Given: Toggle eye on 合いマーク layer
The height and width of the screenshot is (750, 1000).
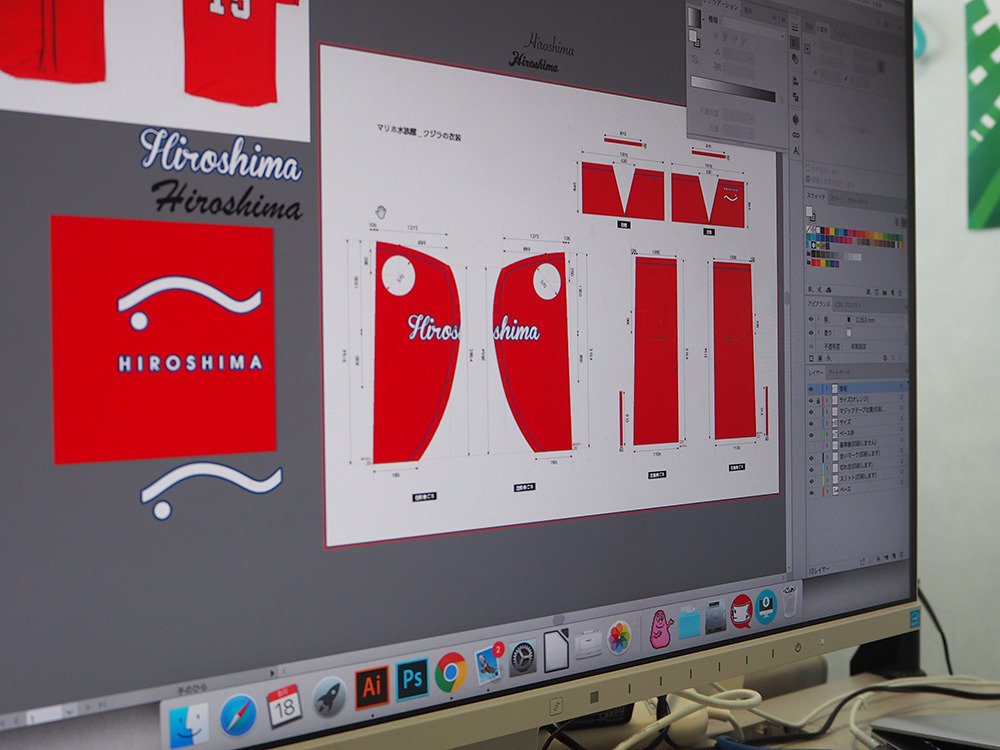Looking at the screenshot, I should click(x=811, y=458).
